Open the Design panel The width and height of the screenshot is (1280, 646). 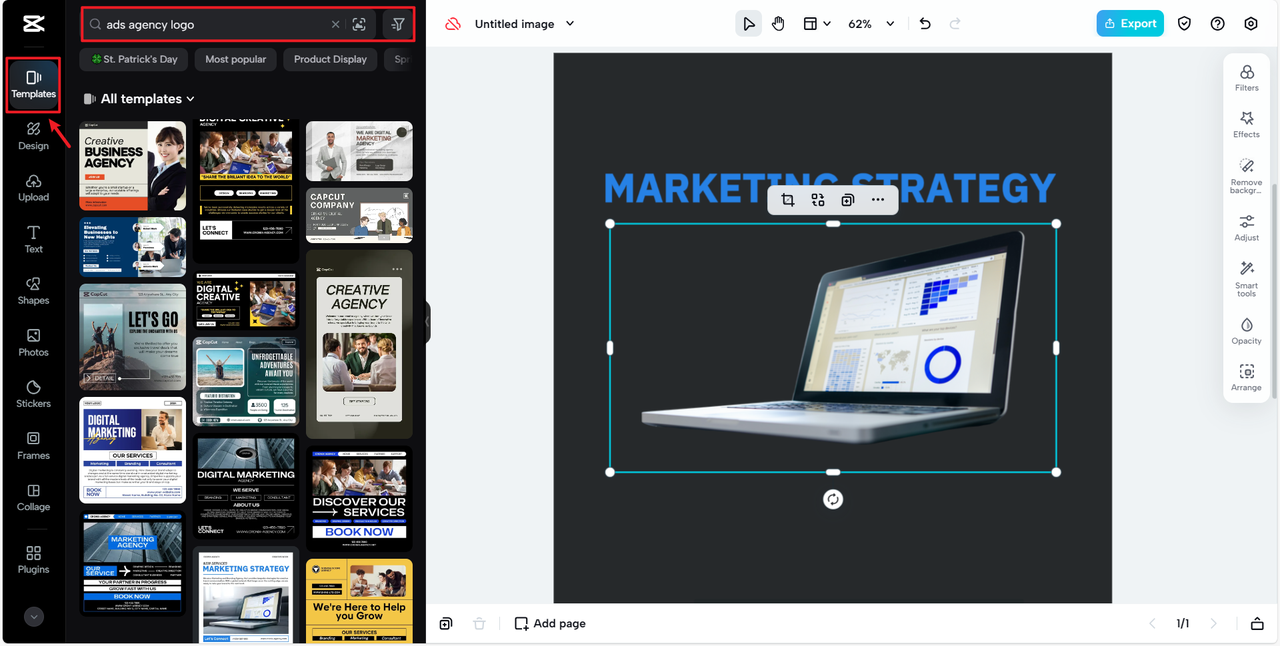point(33,136)
